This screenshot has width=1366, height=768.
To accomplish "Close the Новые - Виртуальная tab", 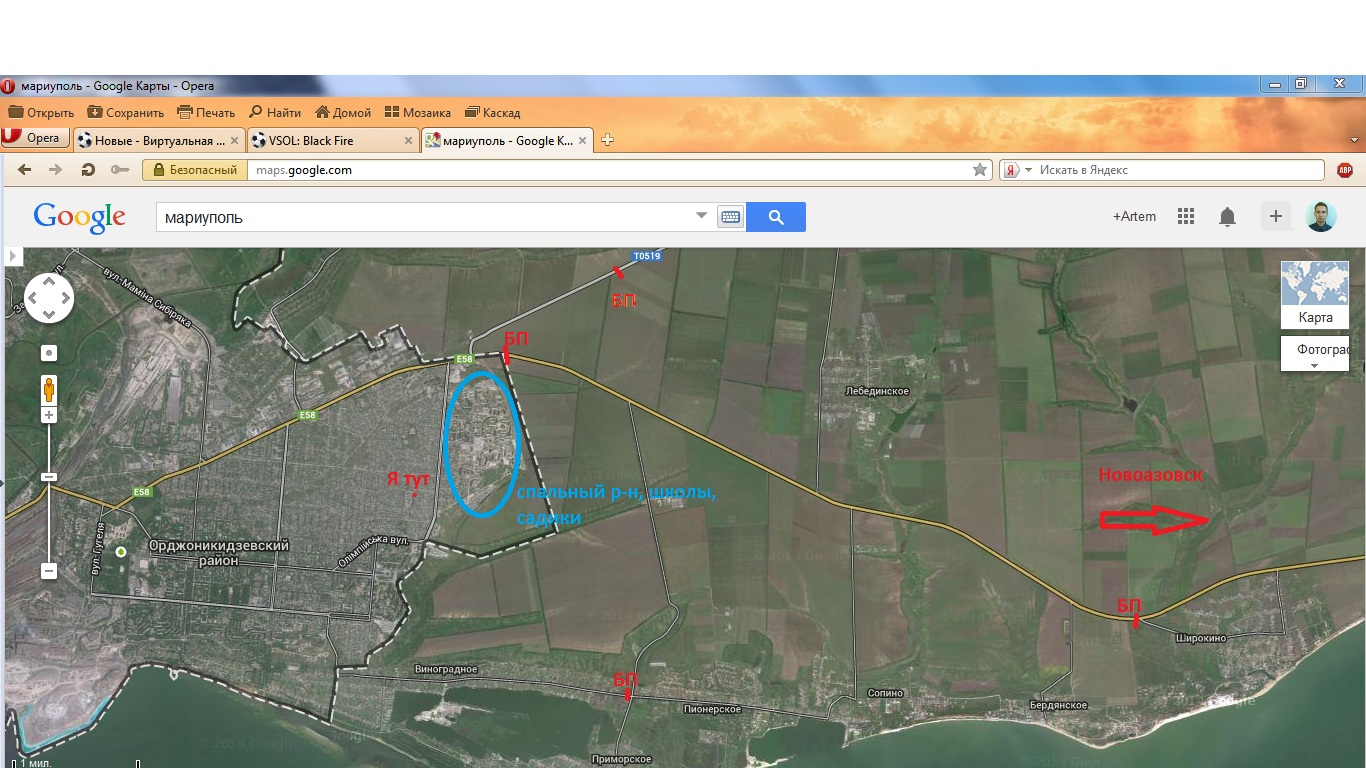I will (x=235, y=141).
